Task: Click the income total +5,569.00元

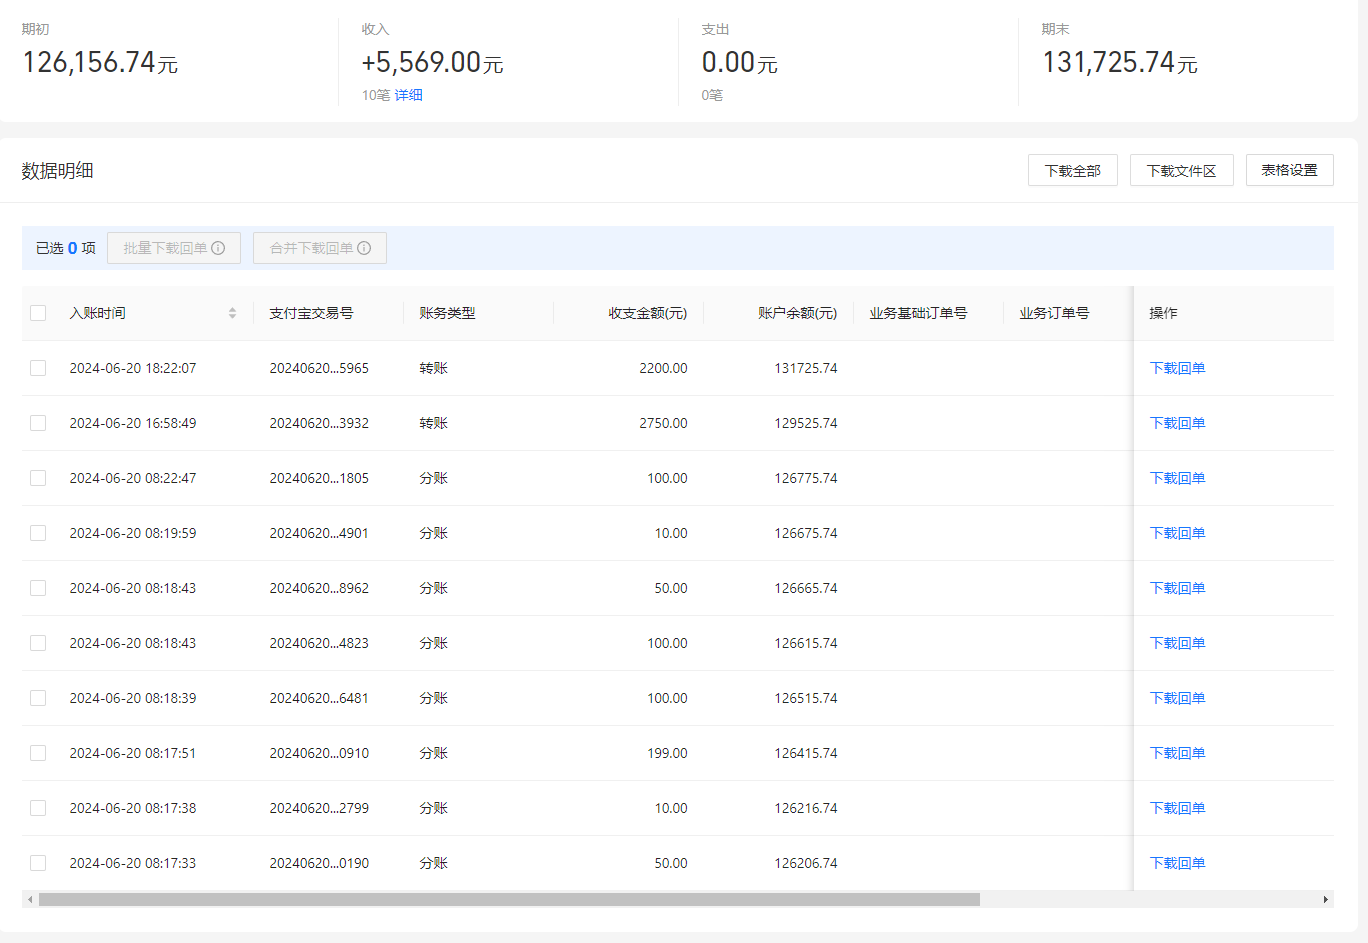Action: click(432, 62)
